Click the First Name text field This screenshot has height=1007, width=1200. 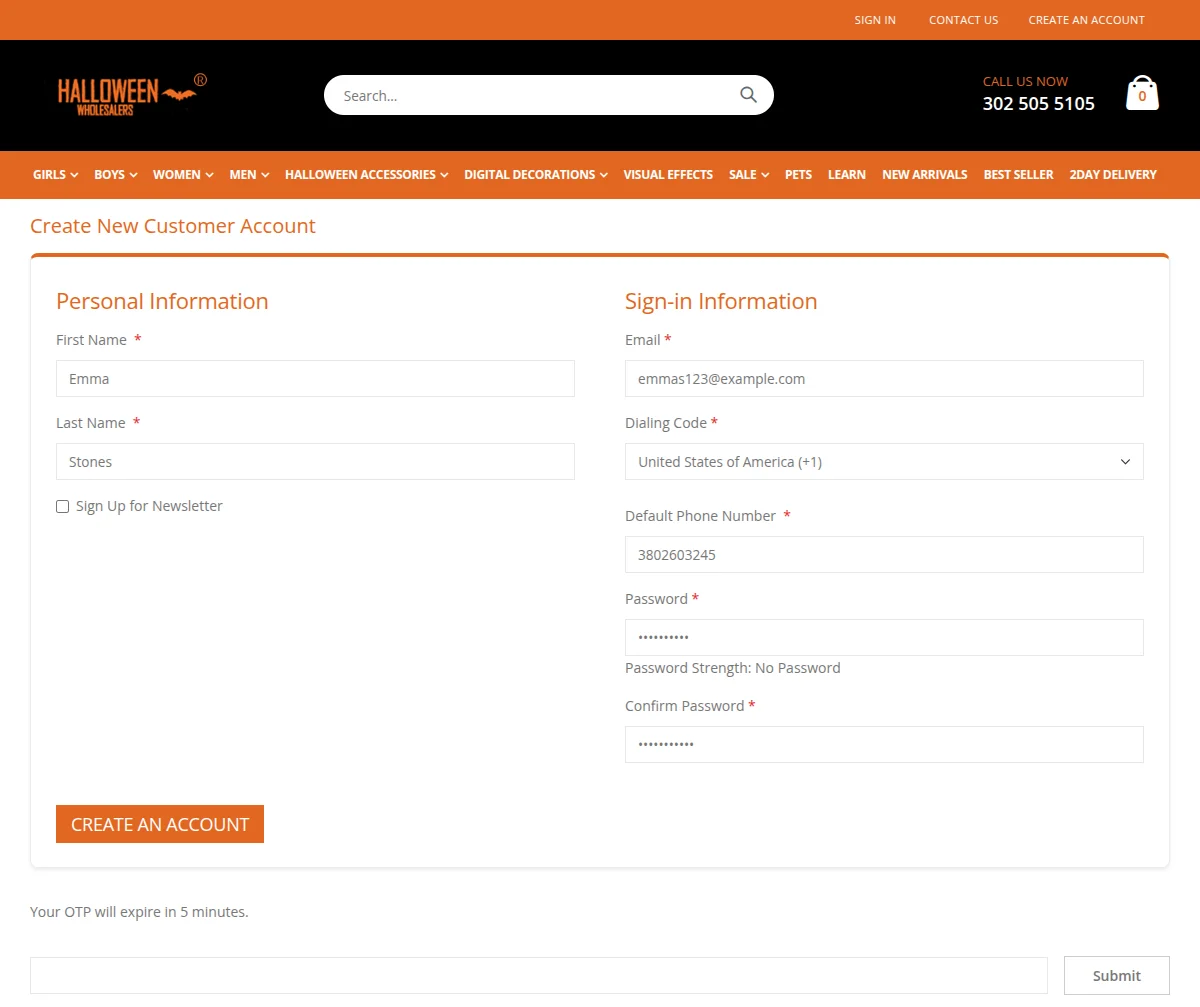click(x=315, y=378)
